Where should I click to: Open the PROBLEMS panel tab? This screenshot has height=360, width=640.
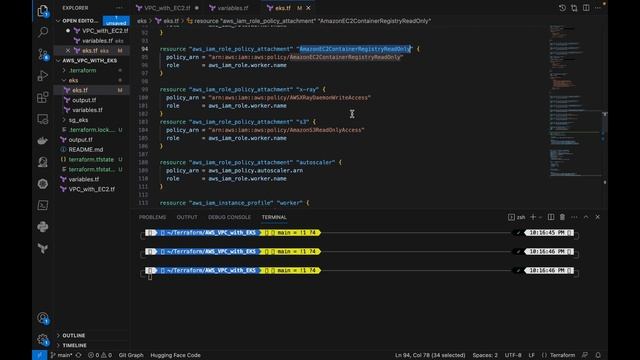coord(152,217)
